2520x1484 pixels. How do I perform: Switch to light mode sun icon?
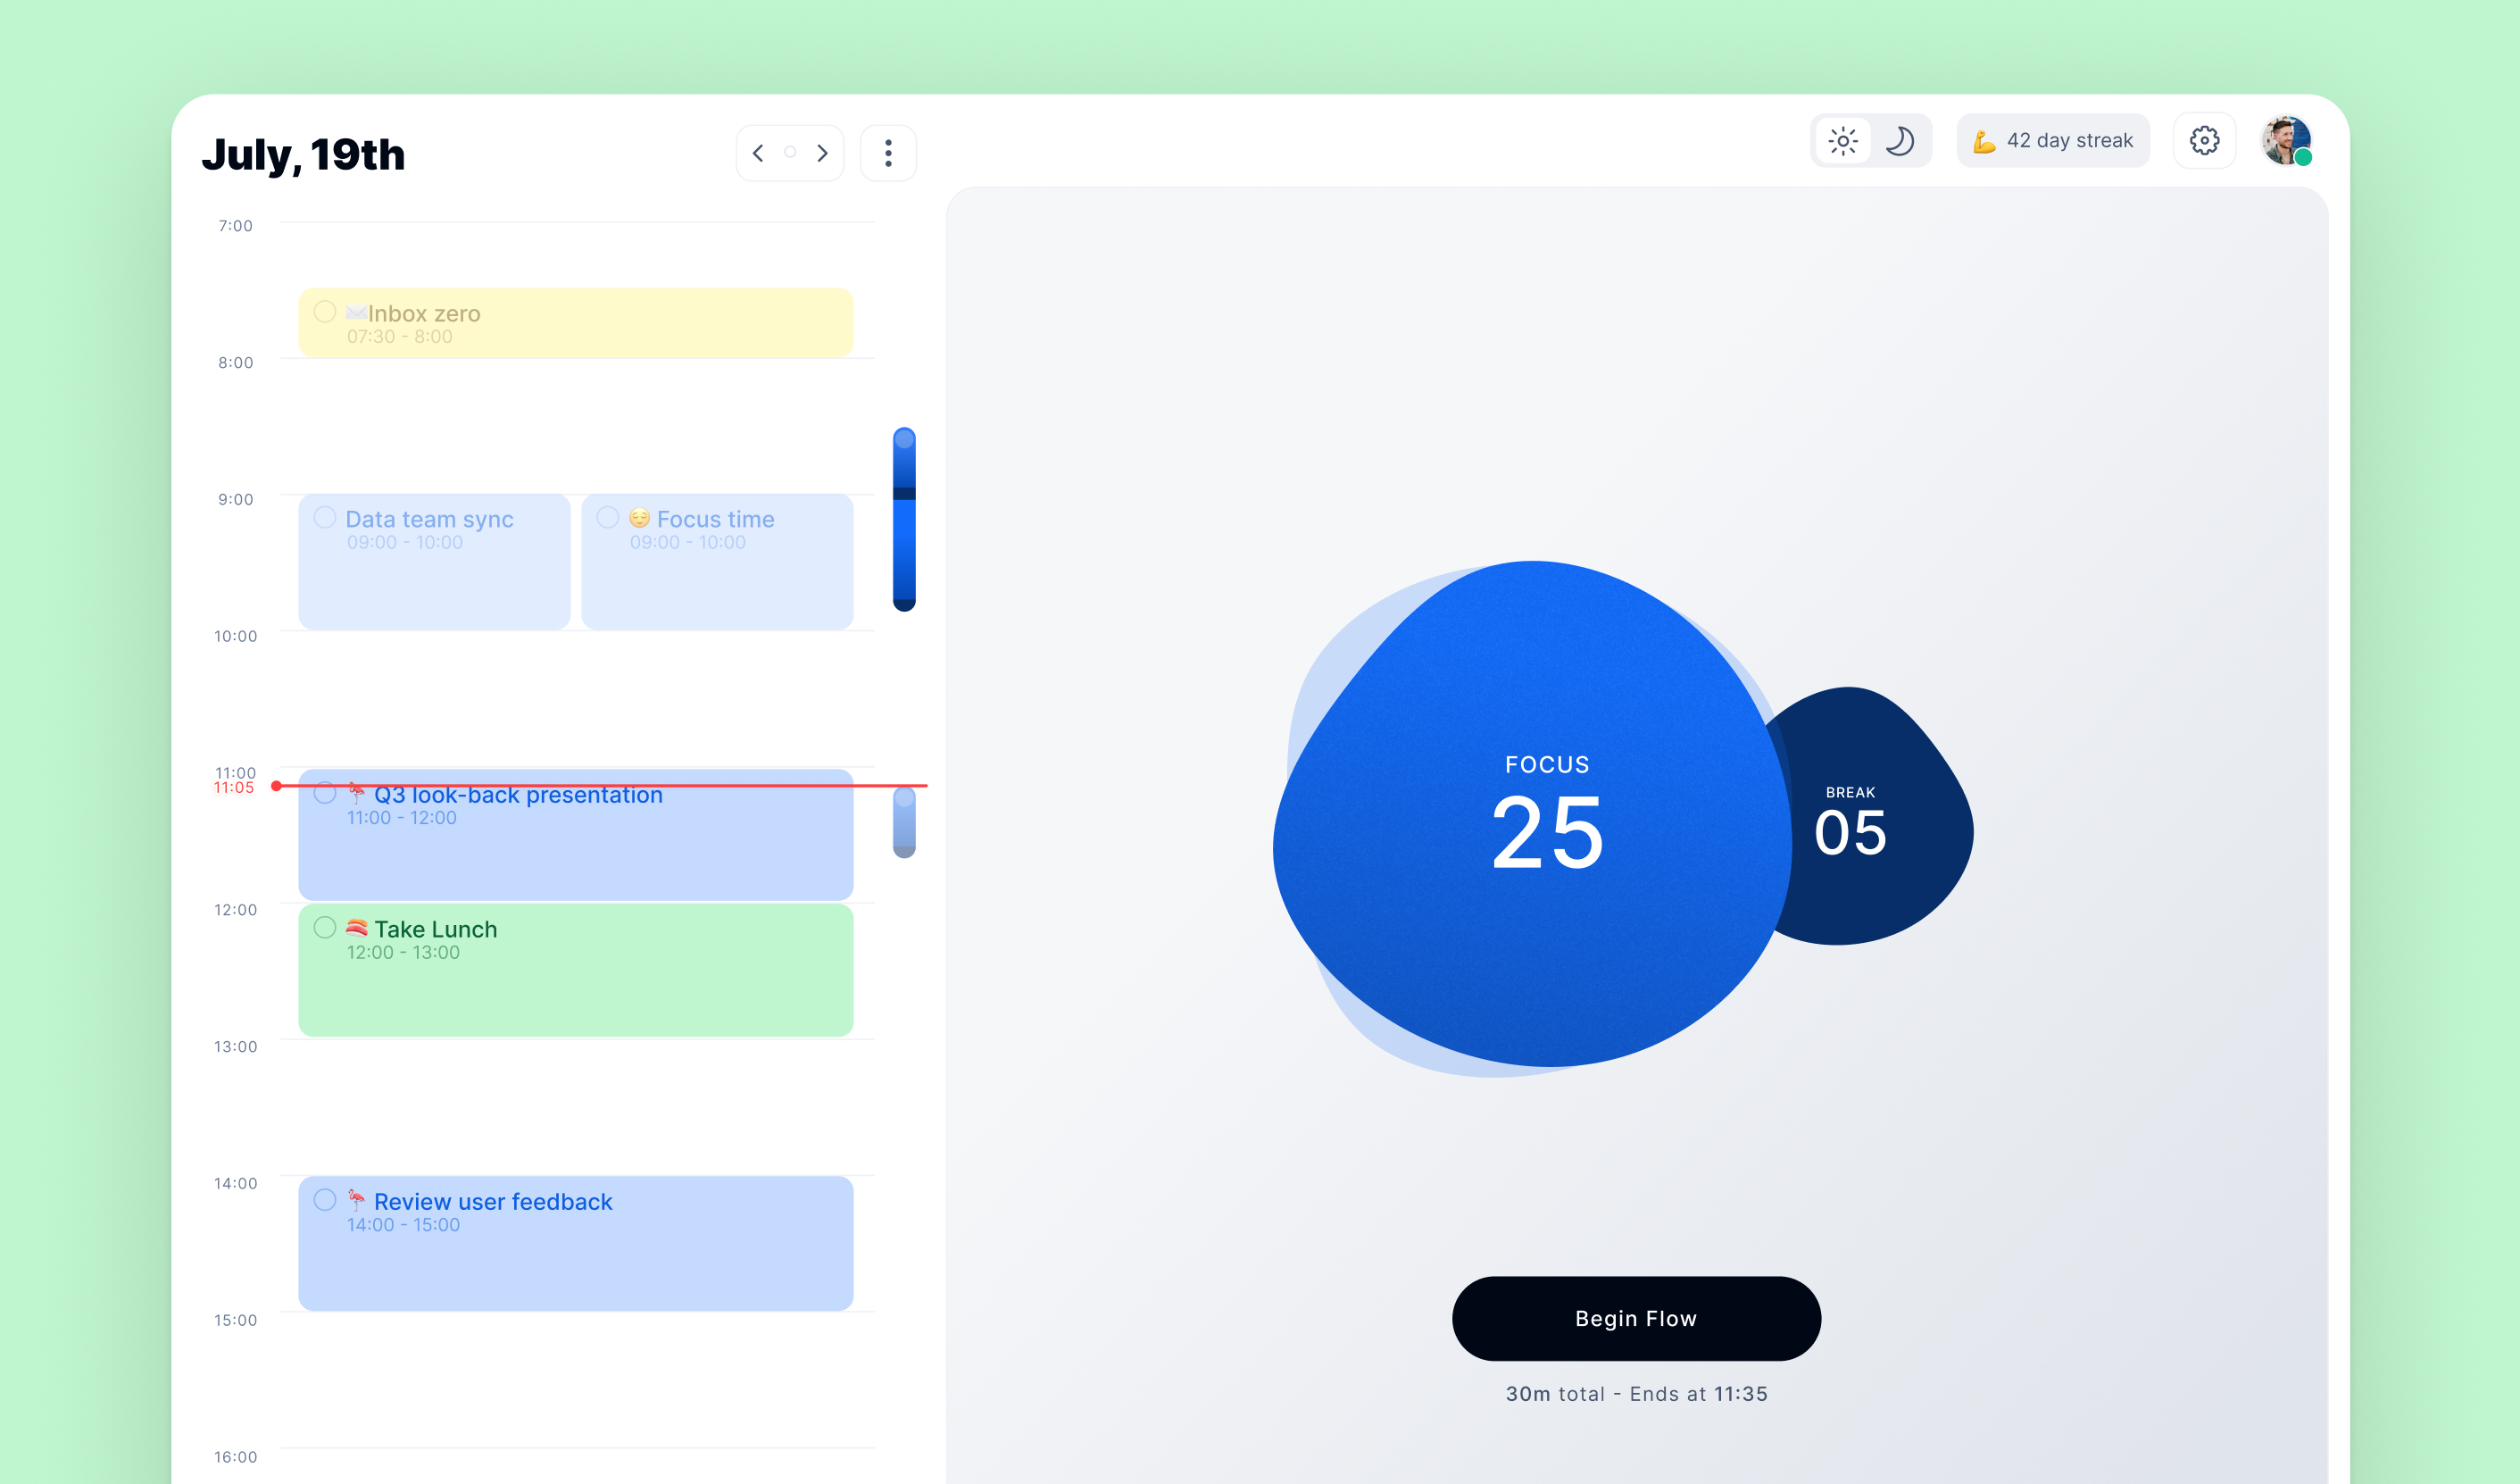(x=1842, y=141)
